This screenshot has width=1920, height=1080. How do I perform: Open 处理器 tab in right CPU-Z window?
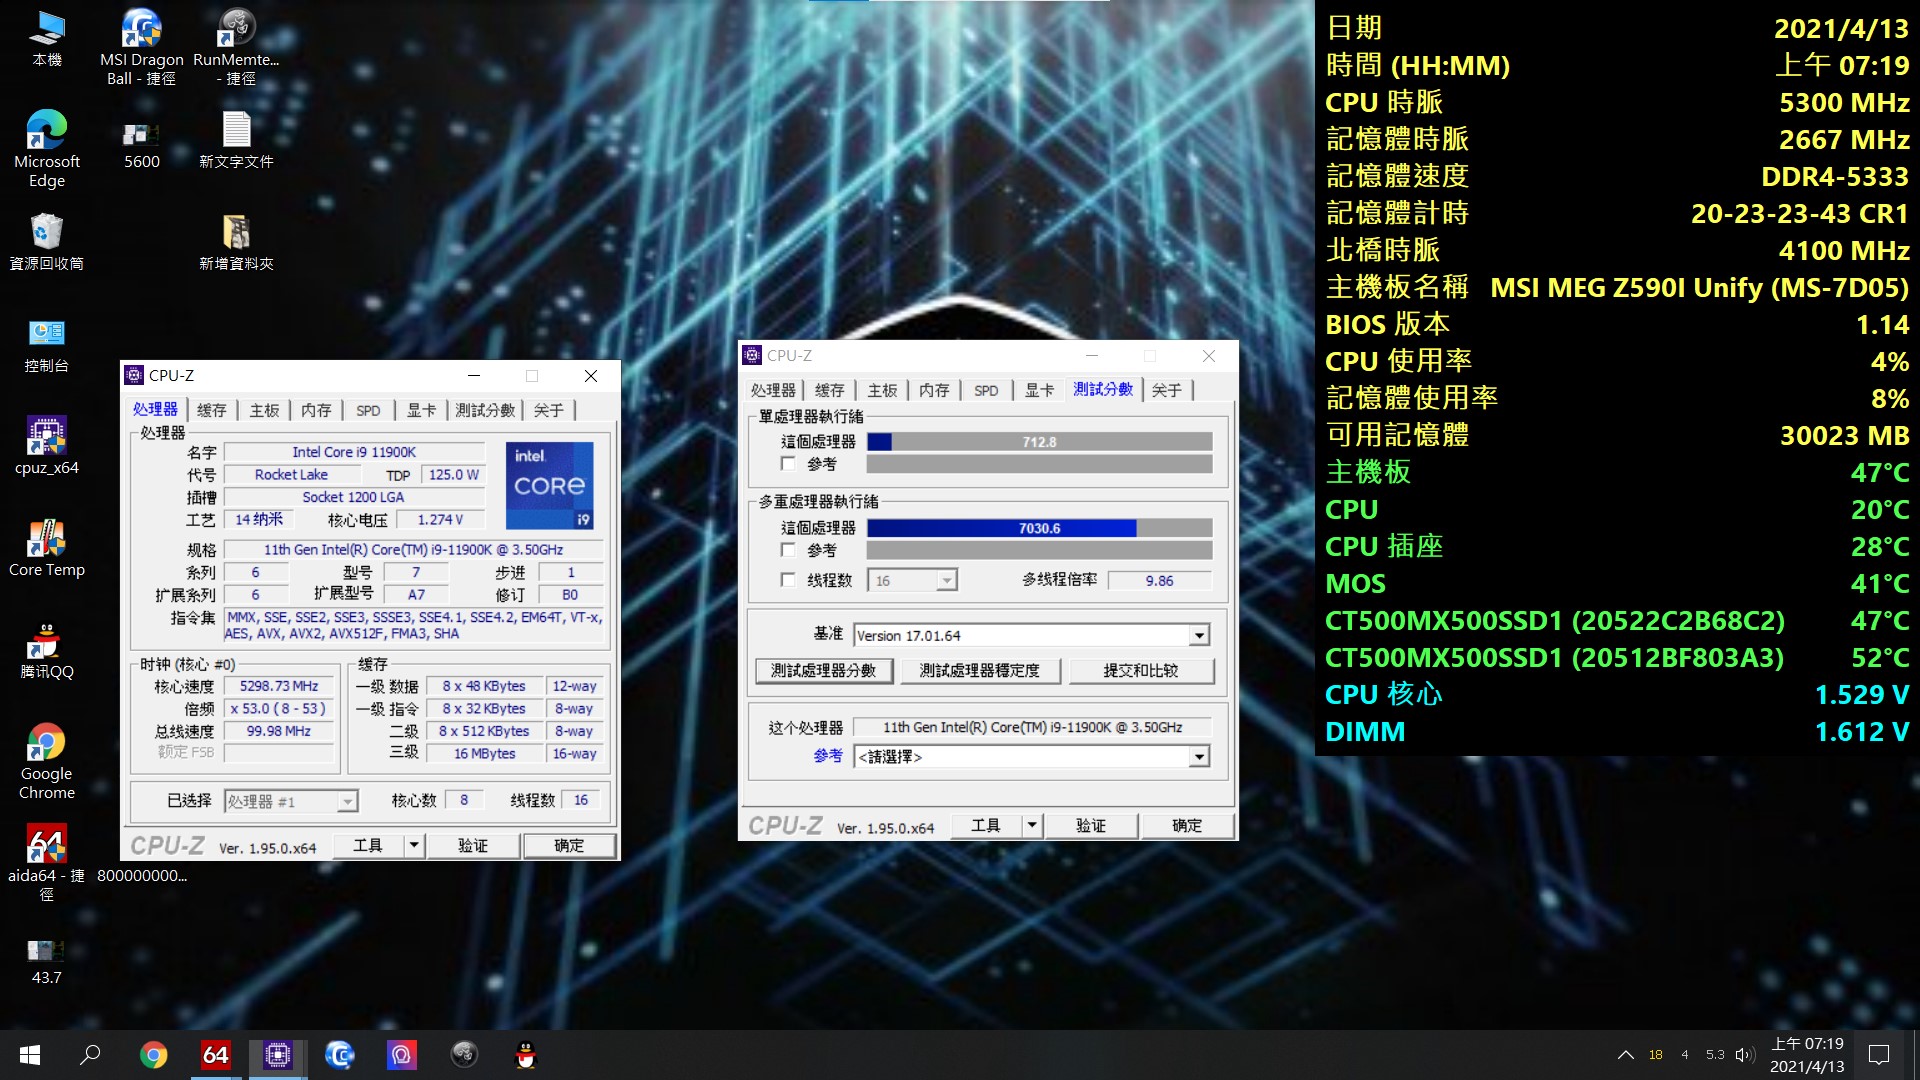[x=773, y=390]
